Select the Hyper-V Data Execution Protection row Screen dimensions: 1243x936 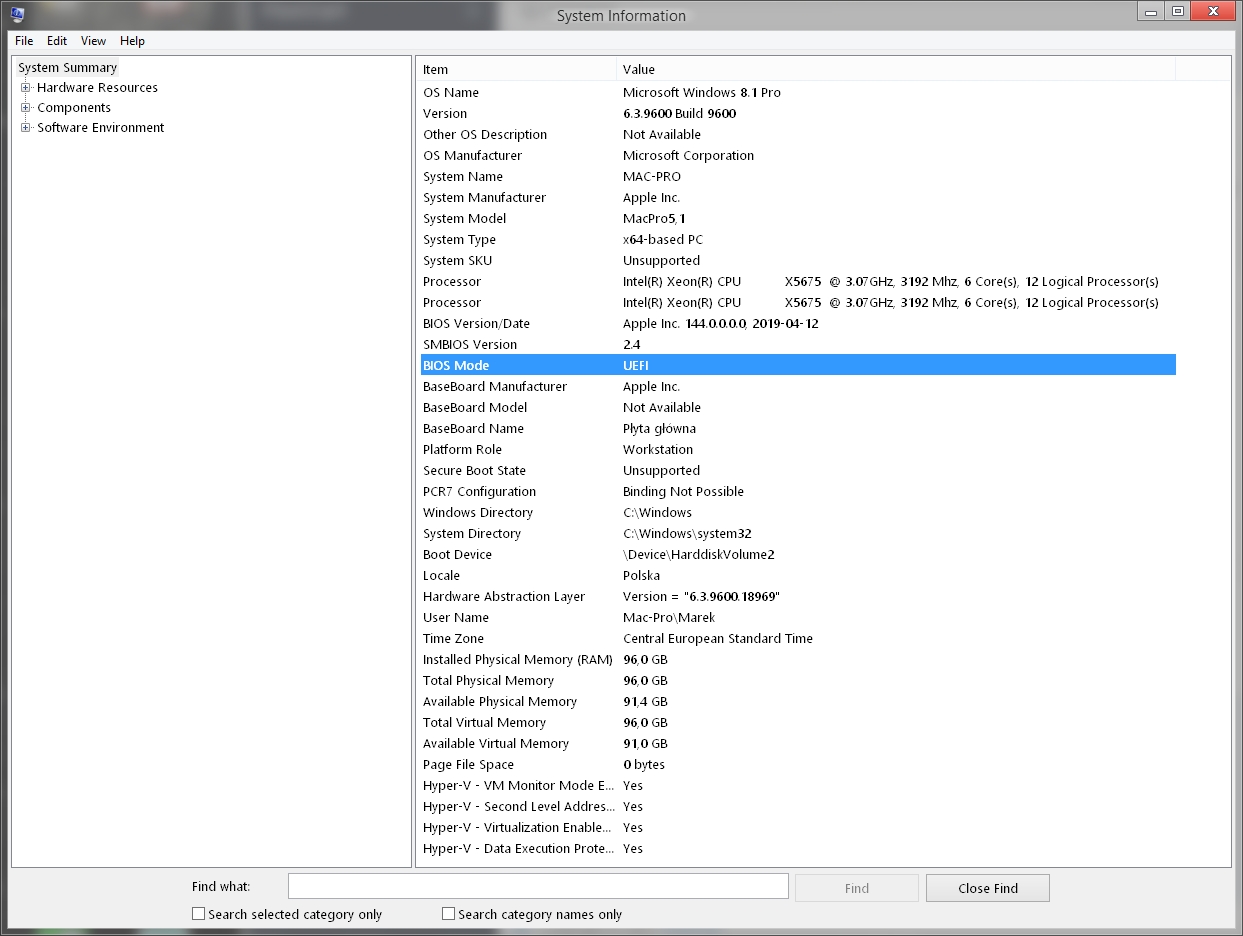798,849
